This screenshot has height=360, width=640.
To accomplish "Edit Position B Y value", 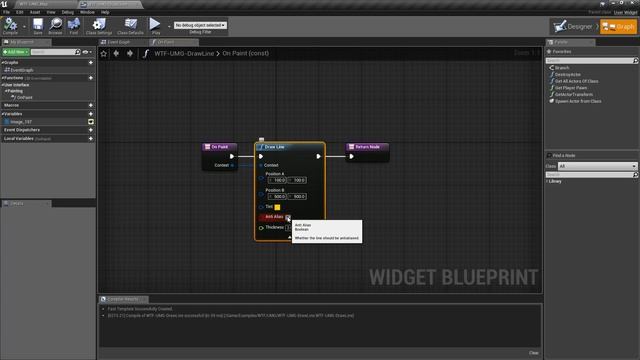I will point(297,196).
